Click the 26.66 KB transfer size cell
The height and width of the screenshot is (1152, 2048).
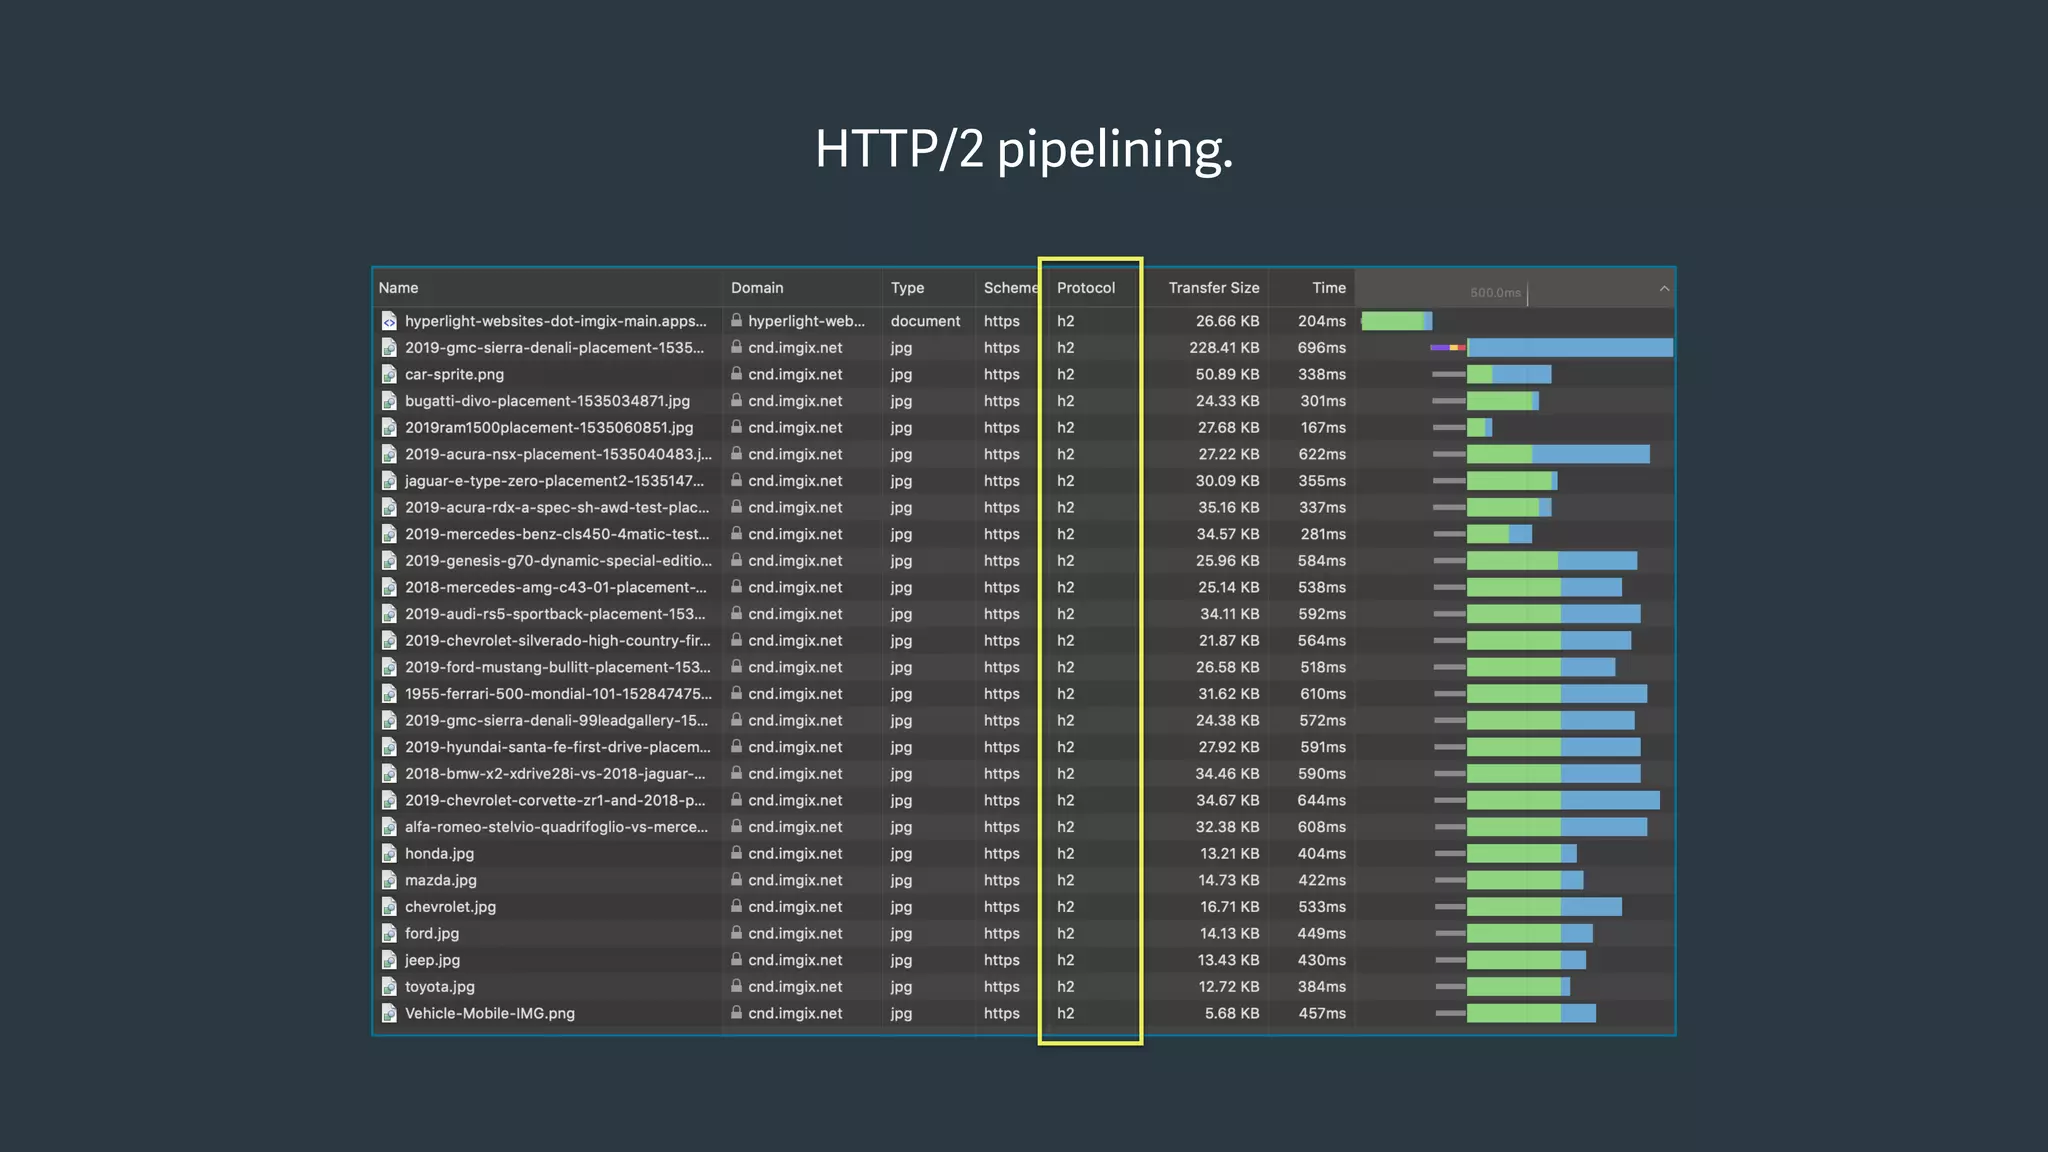point(1228,321)
